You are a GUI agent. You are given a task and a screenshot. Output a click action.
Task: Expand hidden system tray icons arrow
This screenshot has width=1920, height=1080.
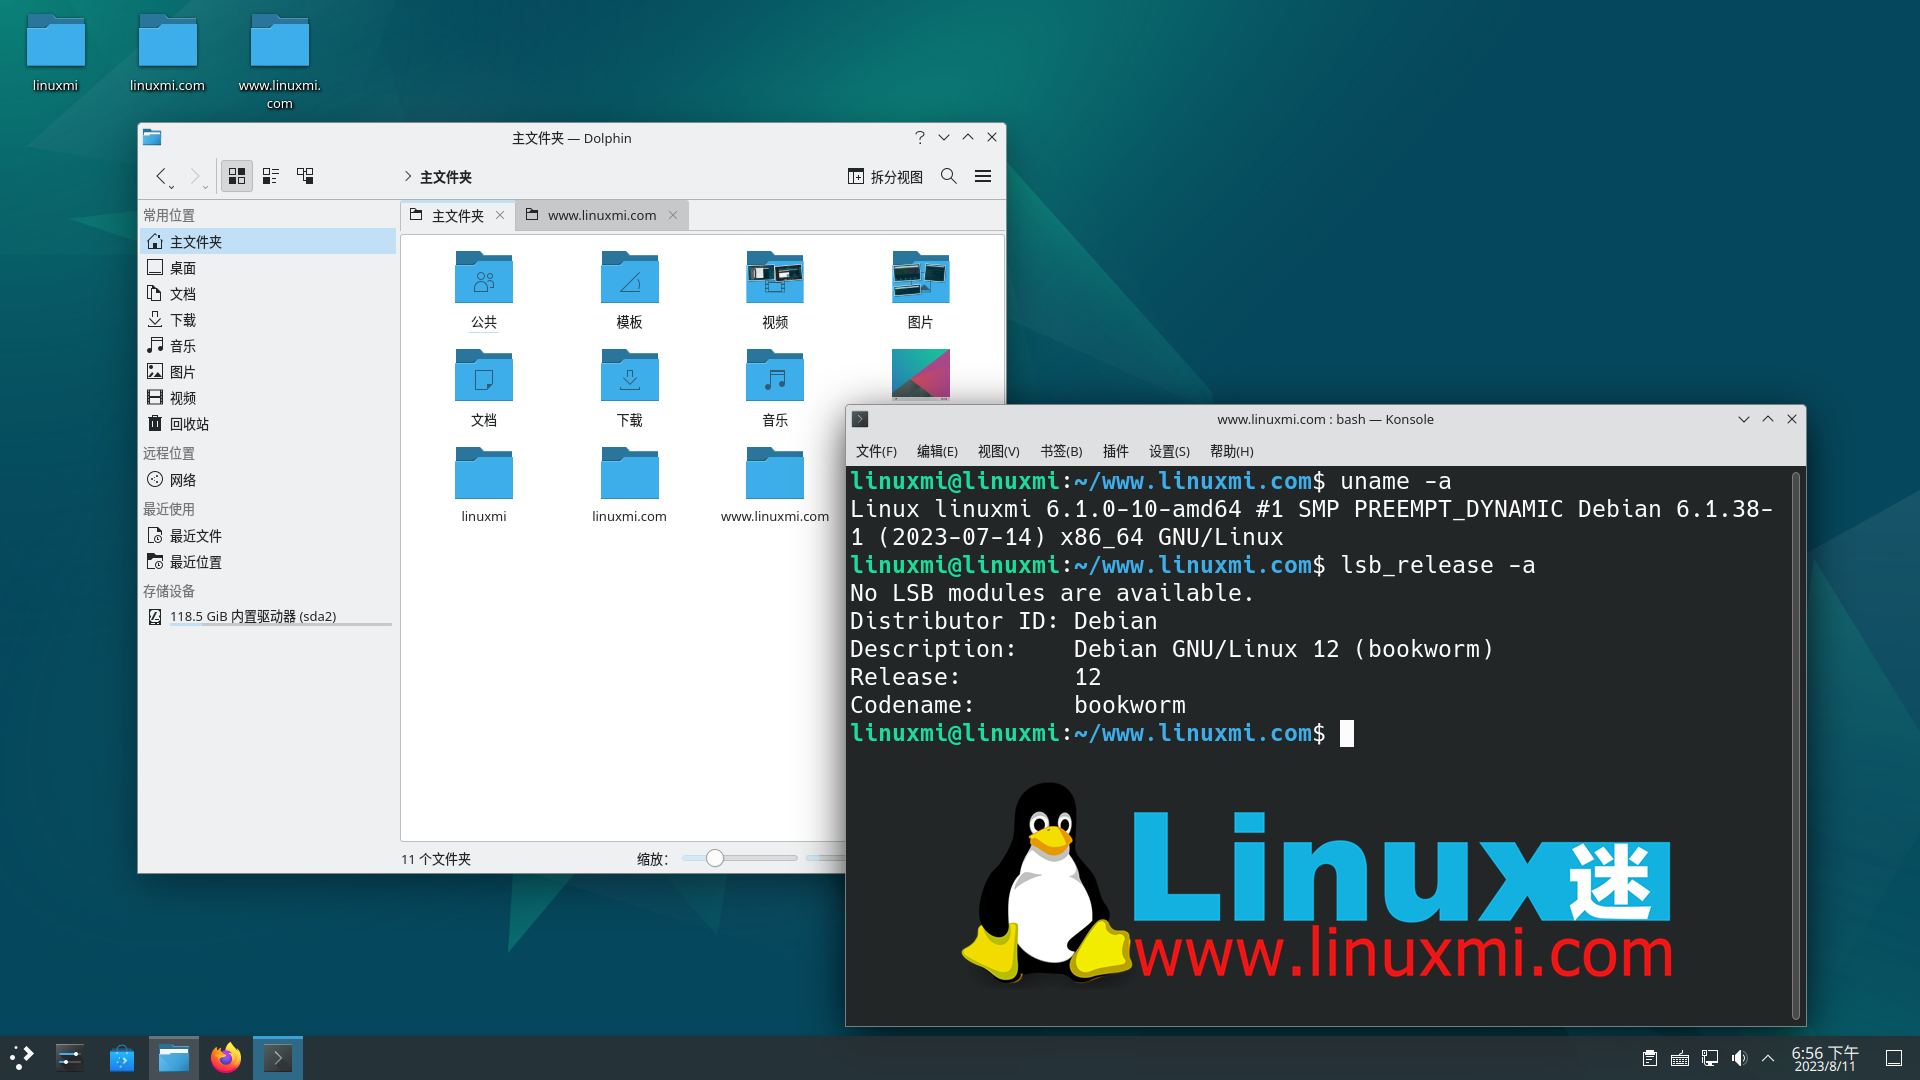coord(1768,1058)
